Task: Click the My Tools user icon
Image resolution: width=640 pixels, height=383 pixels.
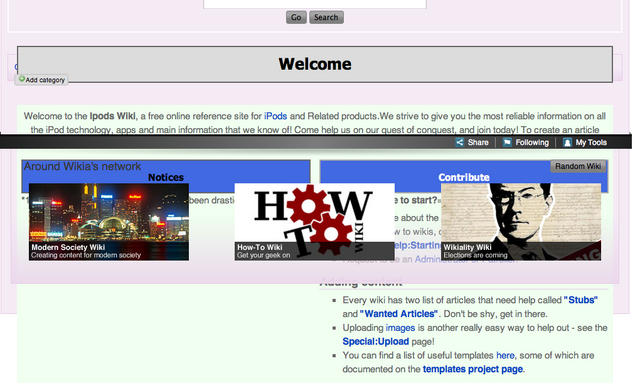Action: click(x=567, y=142)
